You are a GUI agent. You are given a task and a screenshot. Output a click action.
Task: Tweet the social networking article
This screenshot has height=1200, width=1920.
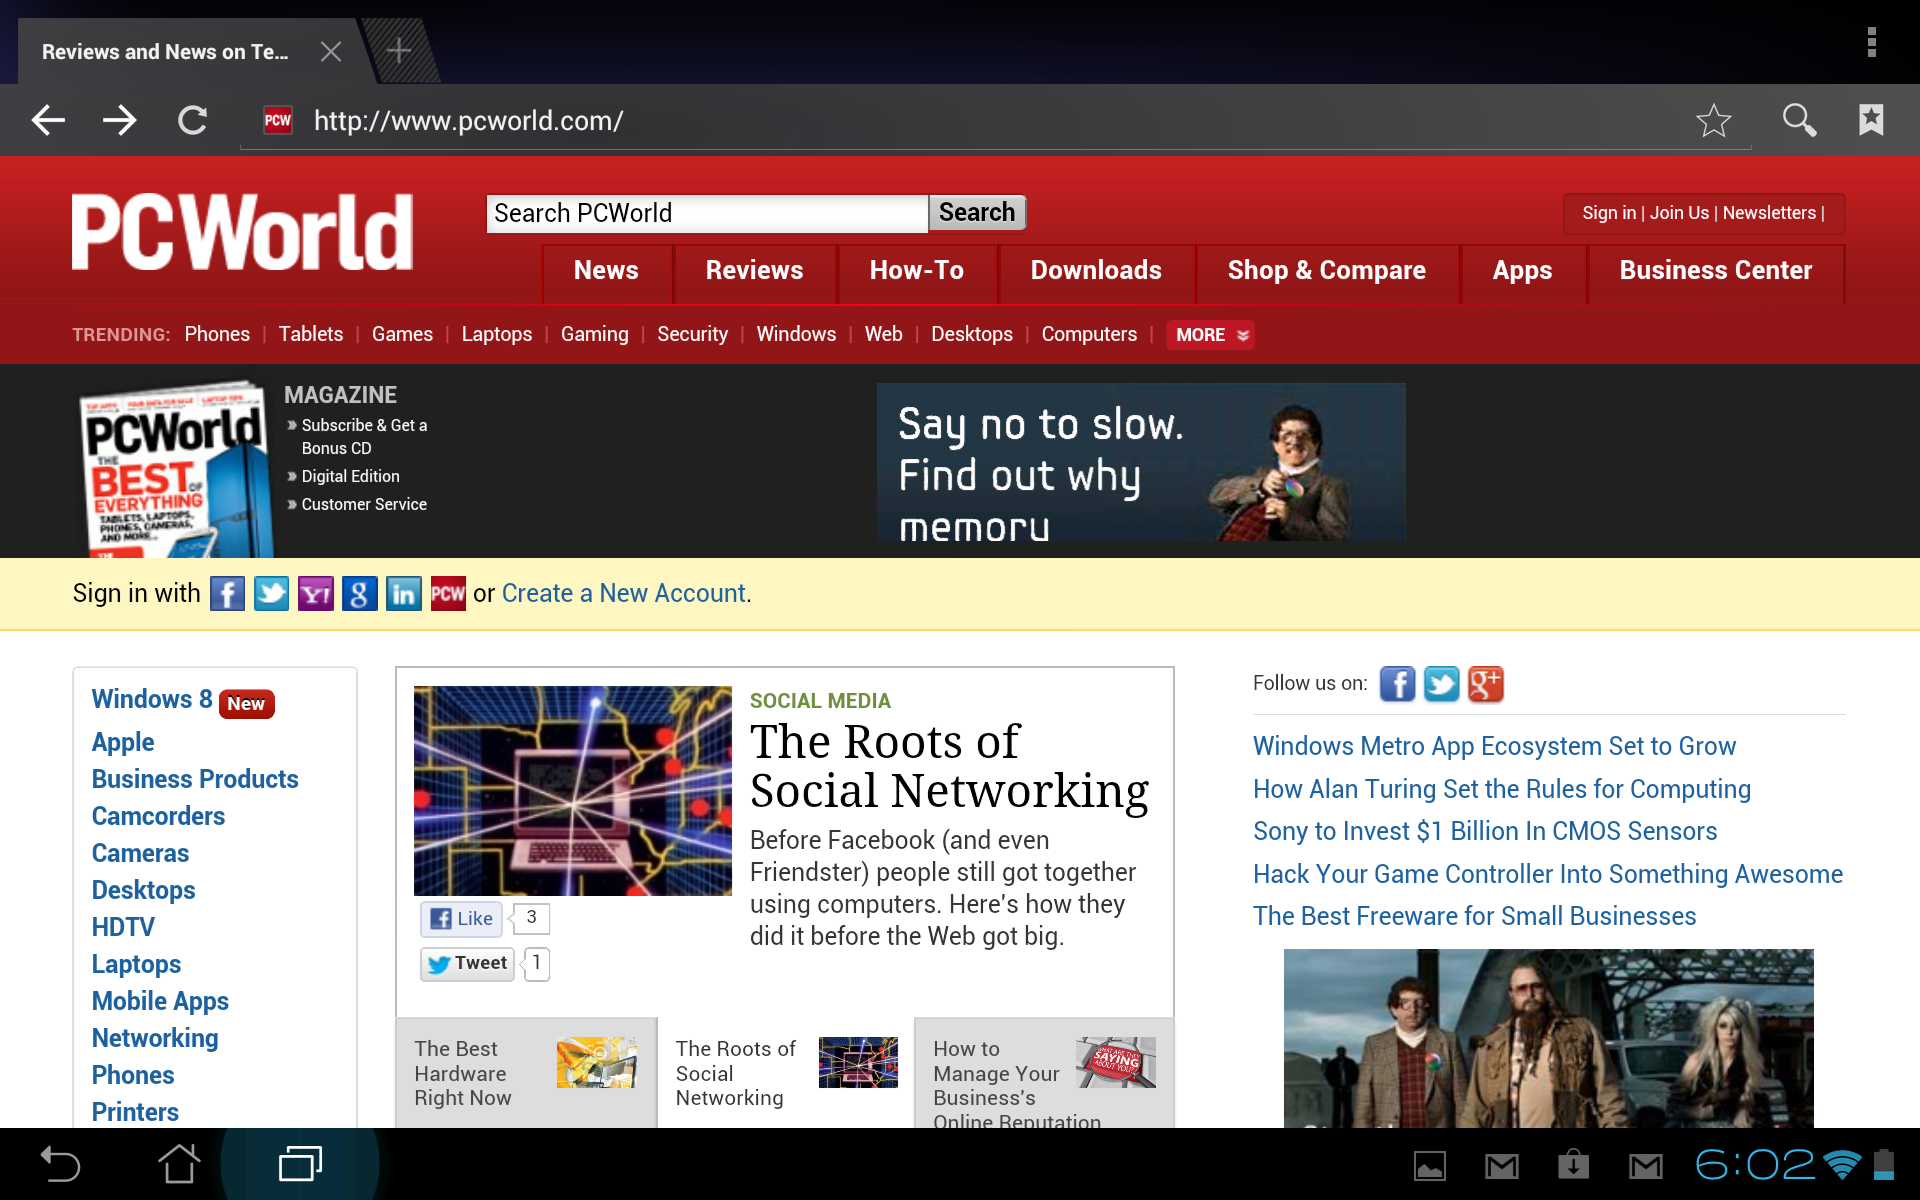[x=467, y=963]
